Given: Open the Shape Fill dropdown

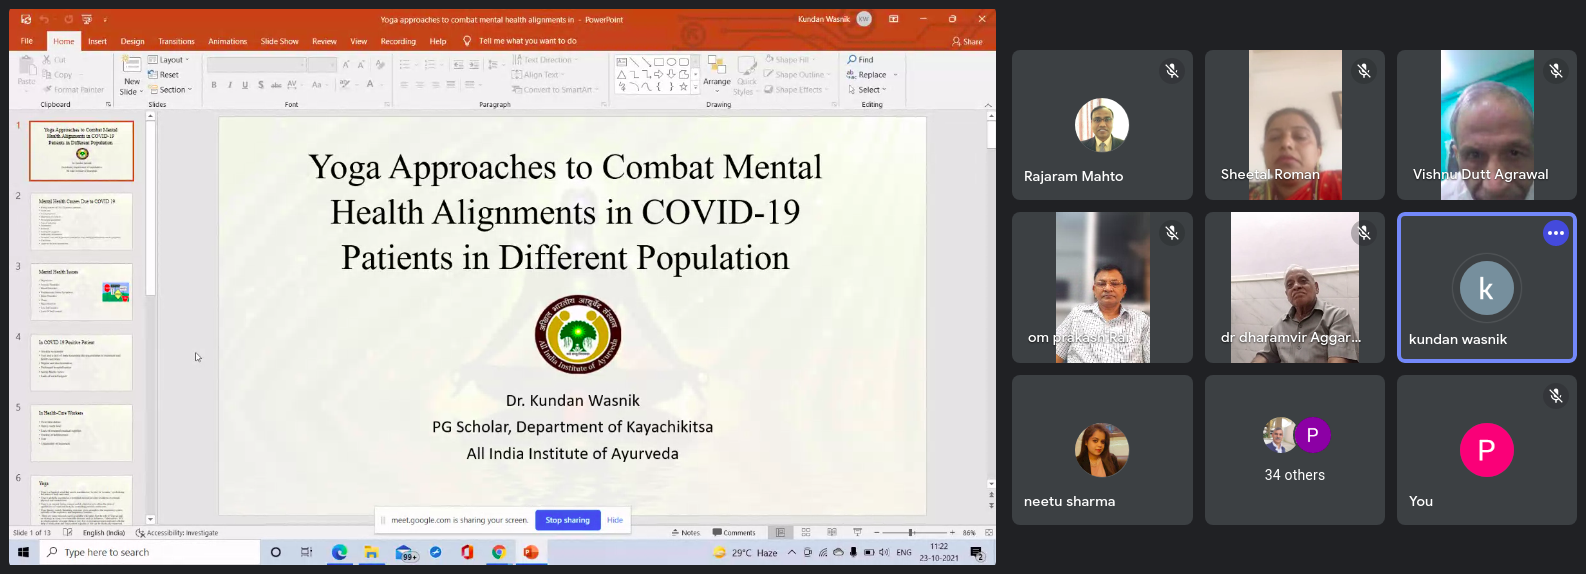Looking at the screenshot, I should [790, 60].
